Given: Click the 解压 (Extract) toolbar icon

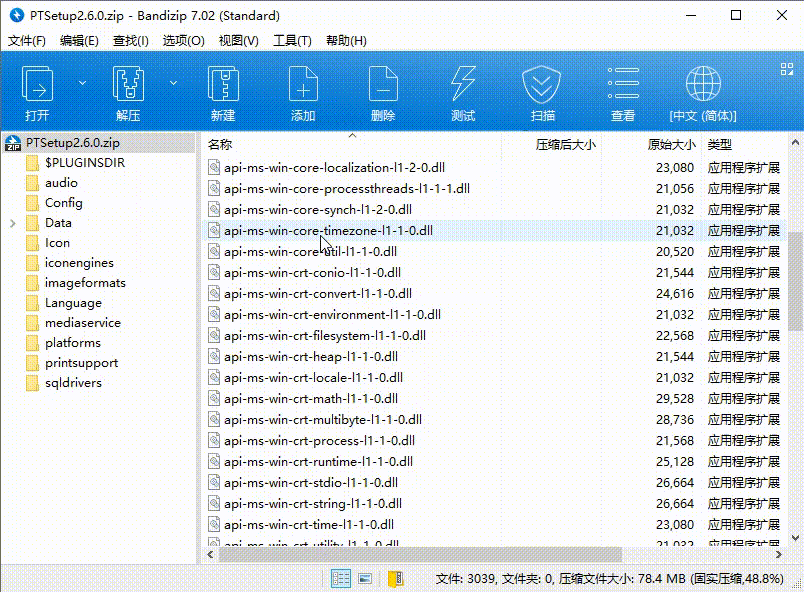Looking at the screenshot, I should pos(128,85).
